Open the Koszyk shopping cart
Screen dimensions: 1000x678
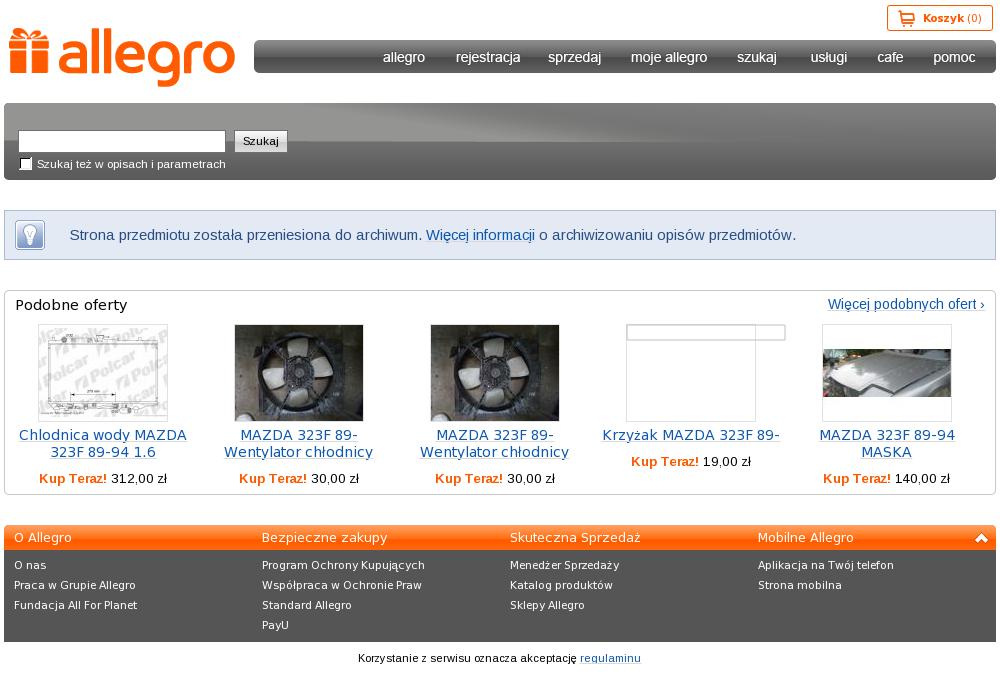(x=939, y=18)
